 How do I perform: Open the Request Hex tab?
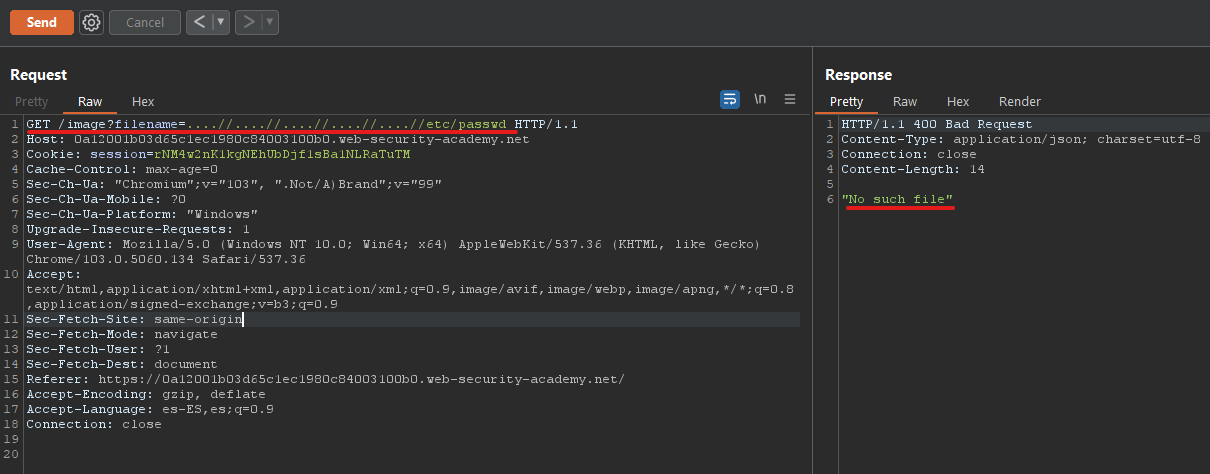click(143, 102)
